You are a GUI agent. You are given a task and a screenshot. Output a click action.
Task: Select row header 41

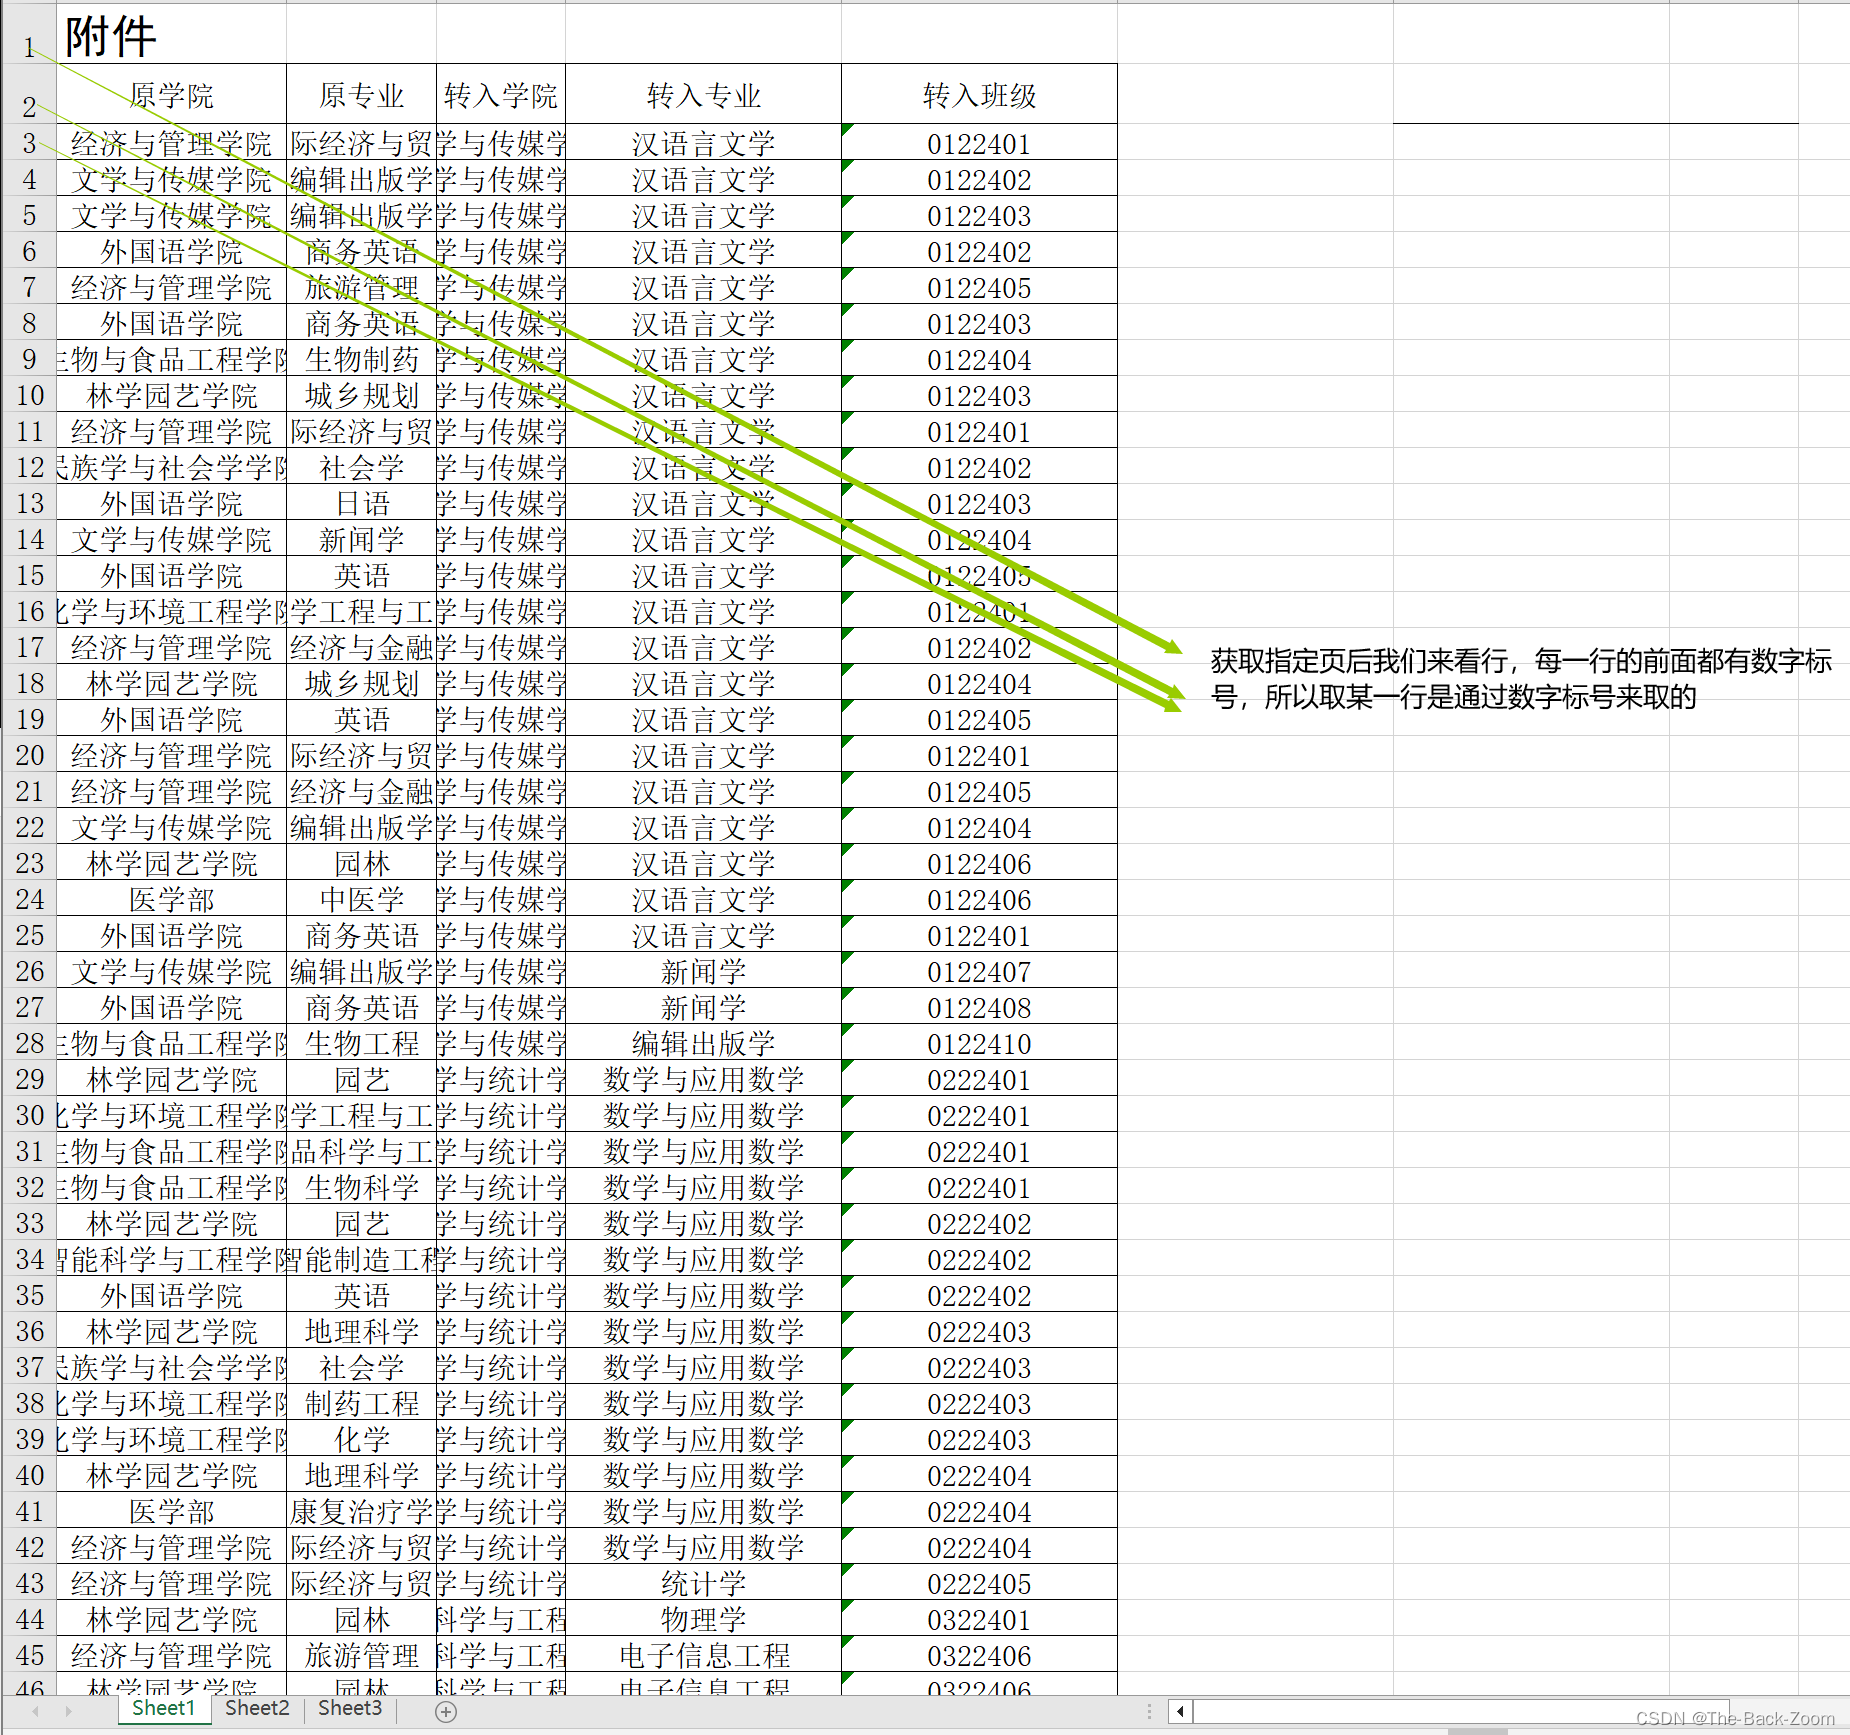point(29,1511)
